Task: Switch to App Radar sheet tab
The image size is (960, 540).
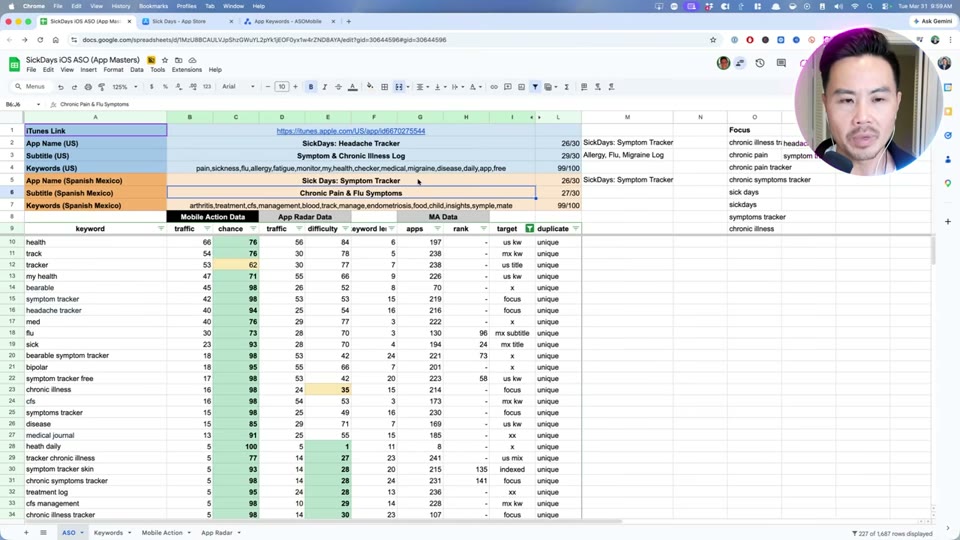Action: pos(217,533)
